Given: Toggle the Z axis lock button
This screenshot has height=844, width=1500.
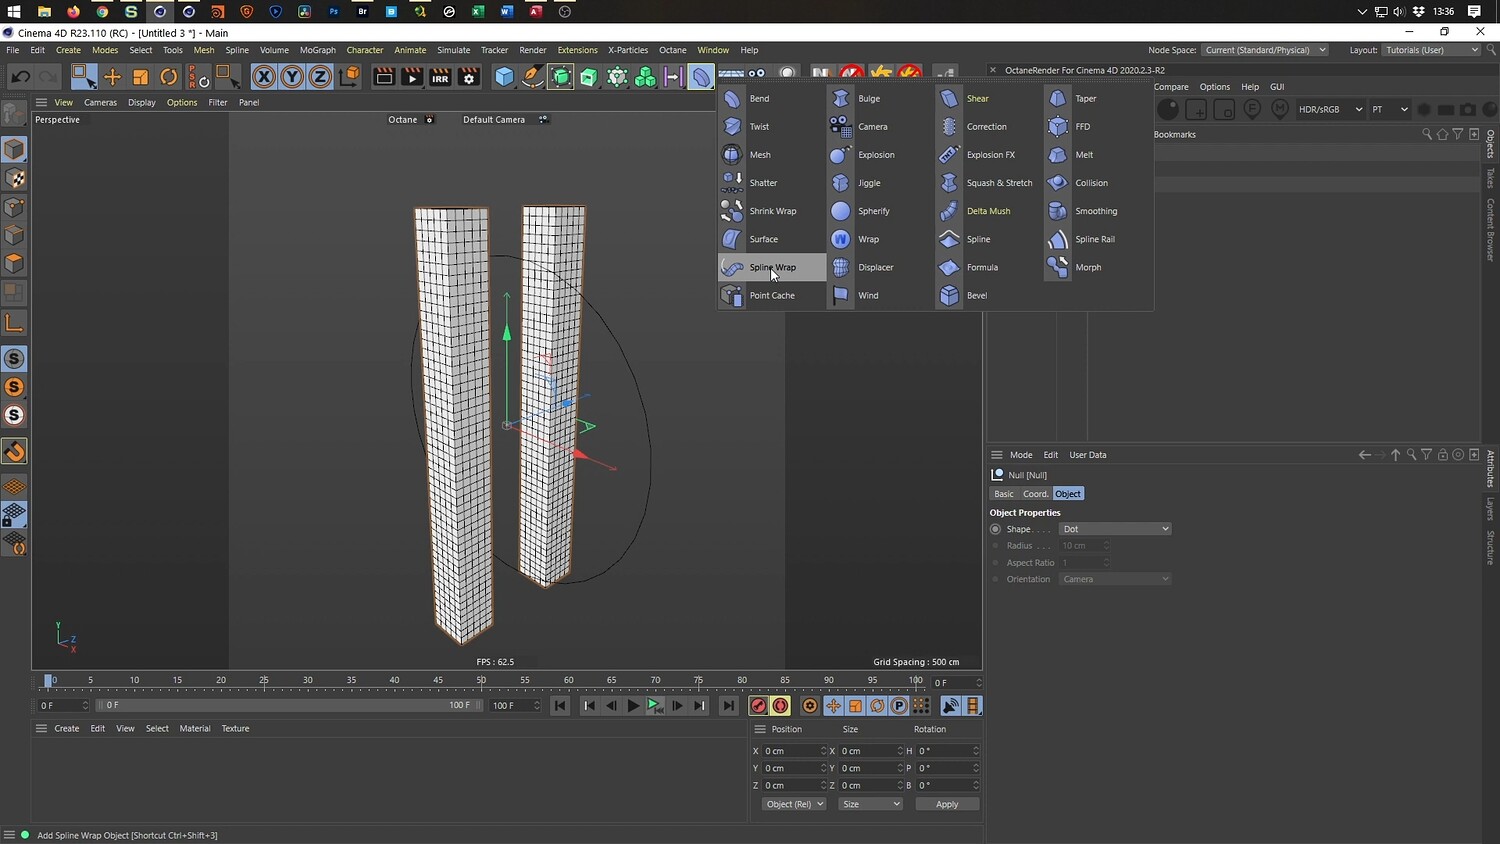Looking at the screenshot, I should coord(320,77).
